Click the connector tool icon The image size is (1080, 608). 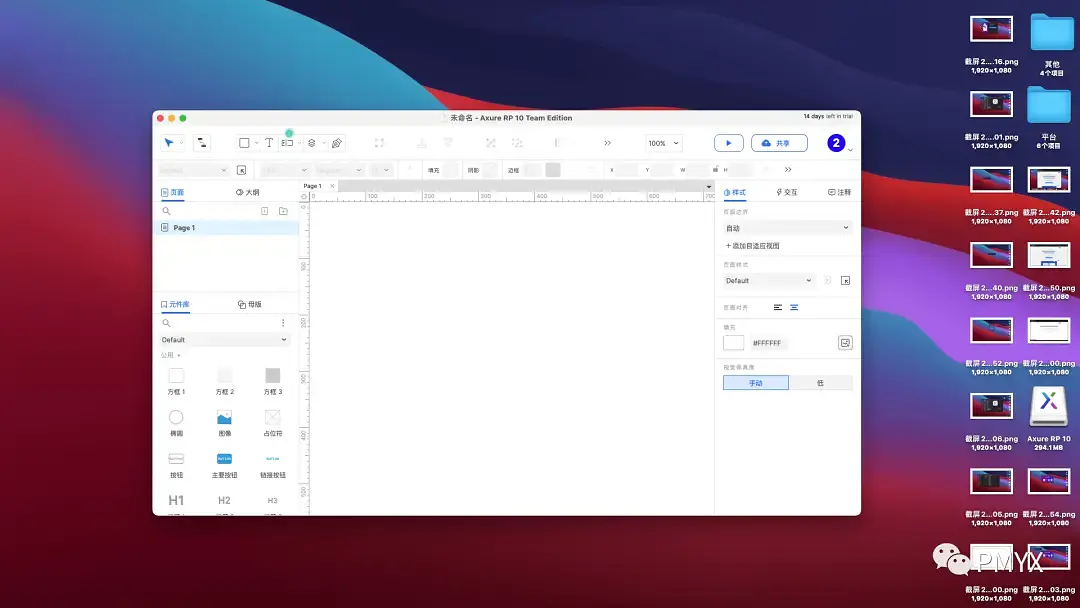click(x=202, y=143)
